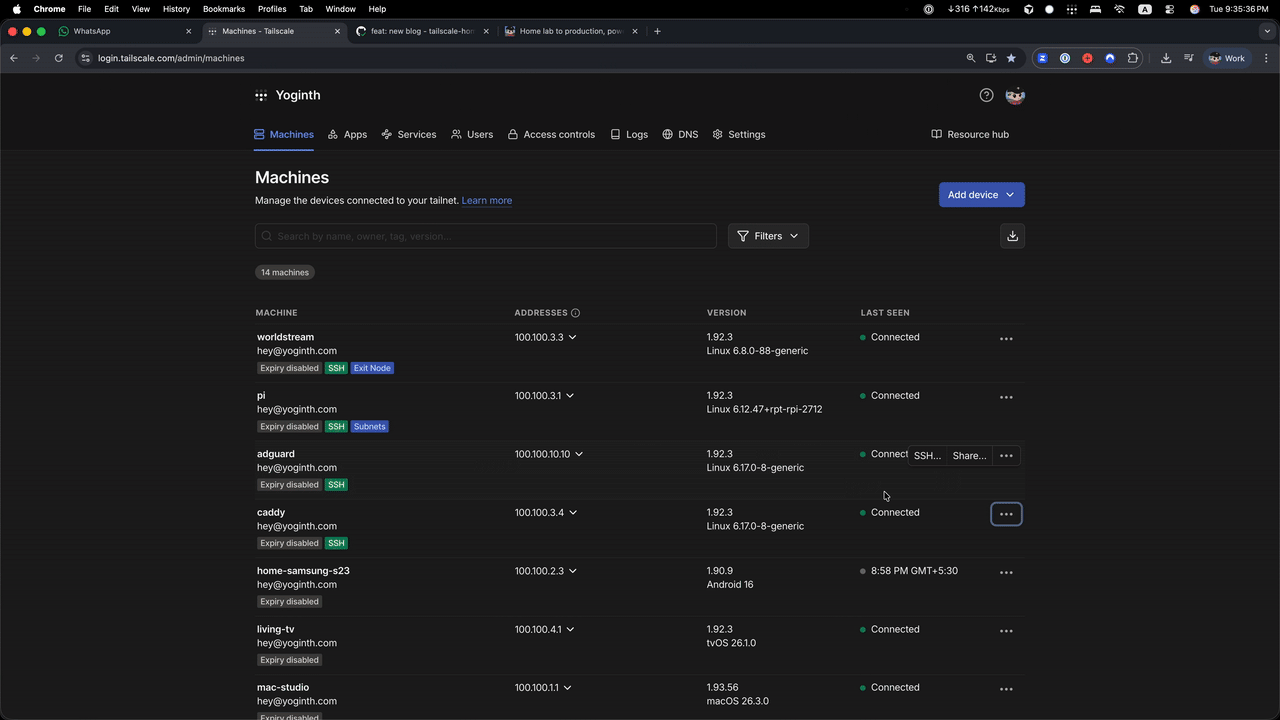1280x720 pixels.
Task: Open three-dot menu for worldstream machine
Action: coord(1006,339)
